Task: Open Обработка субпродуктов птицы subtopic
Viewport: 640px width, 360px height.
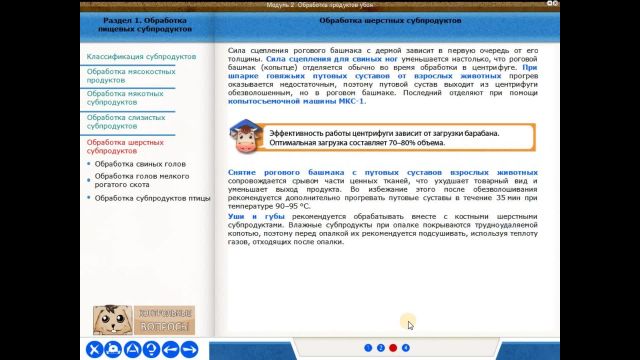Action: point(152,198)
